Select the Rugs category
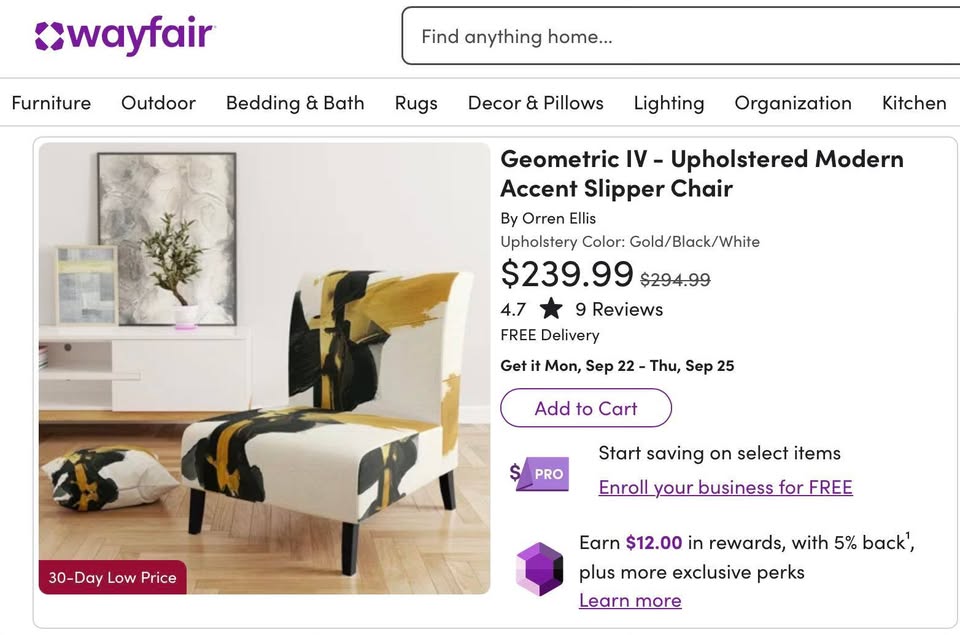 pyautogui.click(x=416, y=103)
